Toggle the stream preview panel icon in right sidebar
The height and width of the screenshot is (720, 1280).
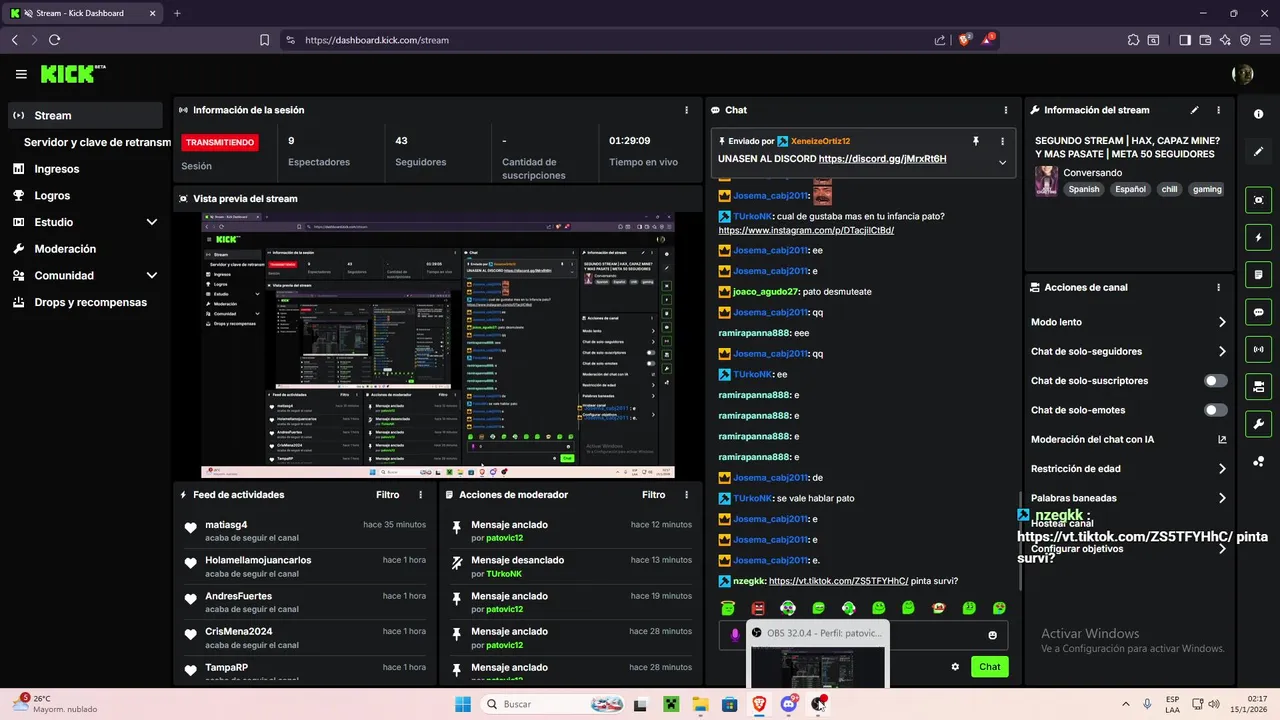pyautogui.click(x=1258, y=200)
